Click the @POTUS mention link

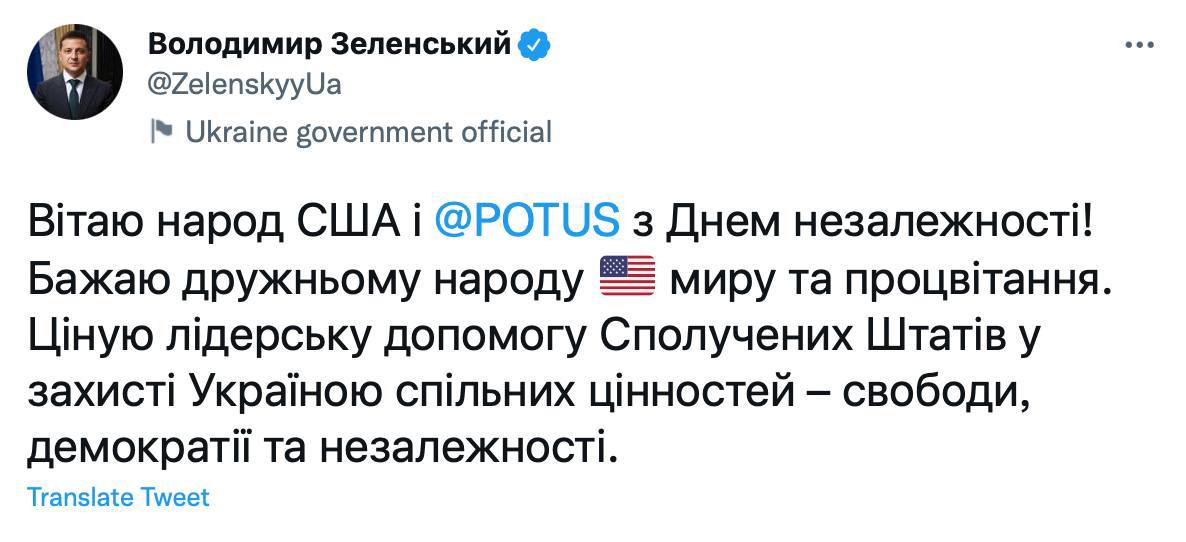coord(528,220)
